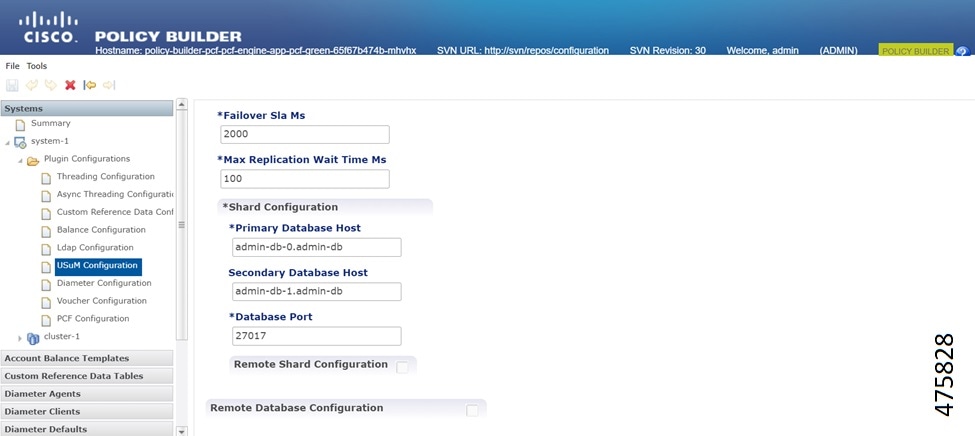Expand the cluster-1 tree node
This screenshot has height=436, width=975.
(x=20, y=338)
